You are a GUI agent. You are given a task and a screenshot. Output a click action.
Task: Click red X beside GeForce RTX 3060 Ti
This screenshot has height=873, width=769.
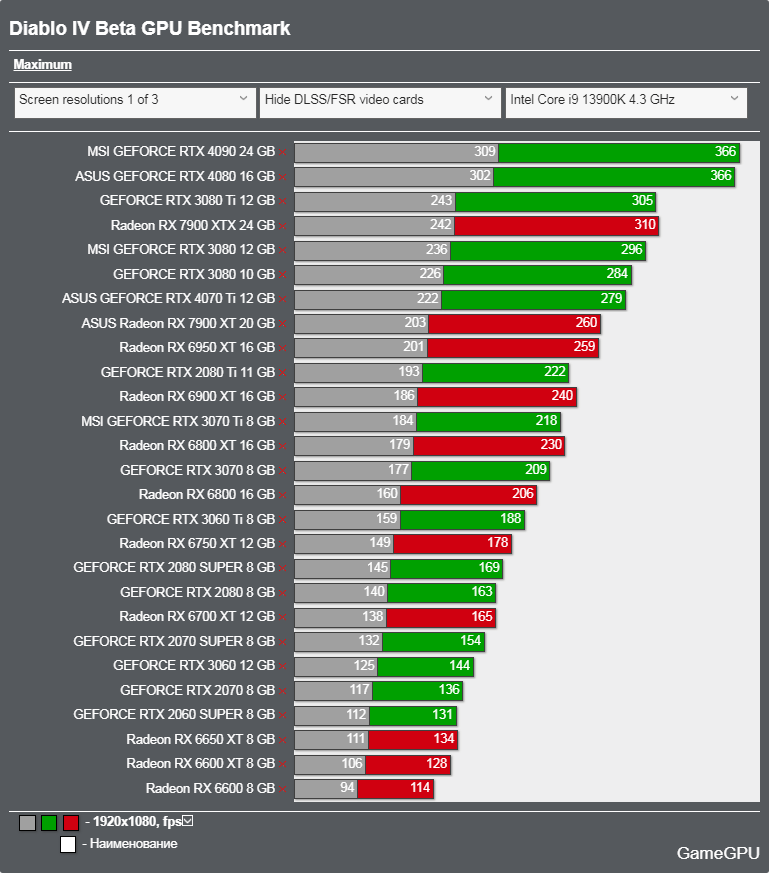click(x=283, y=519)
